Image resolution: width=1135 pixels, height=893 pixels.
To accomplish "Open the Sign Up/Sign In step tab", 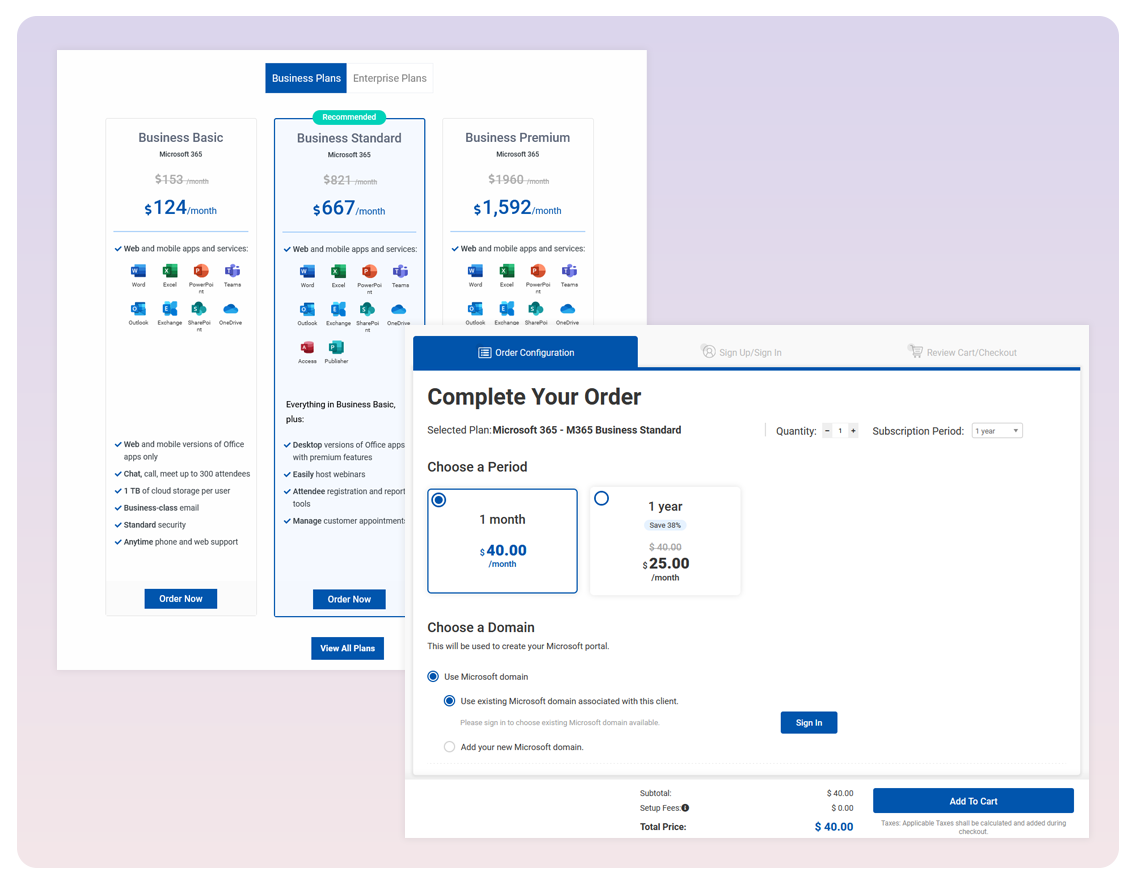I will tap(741, 352).
